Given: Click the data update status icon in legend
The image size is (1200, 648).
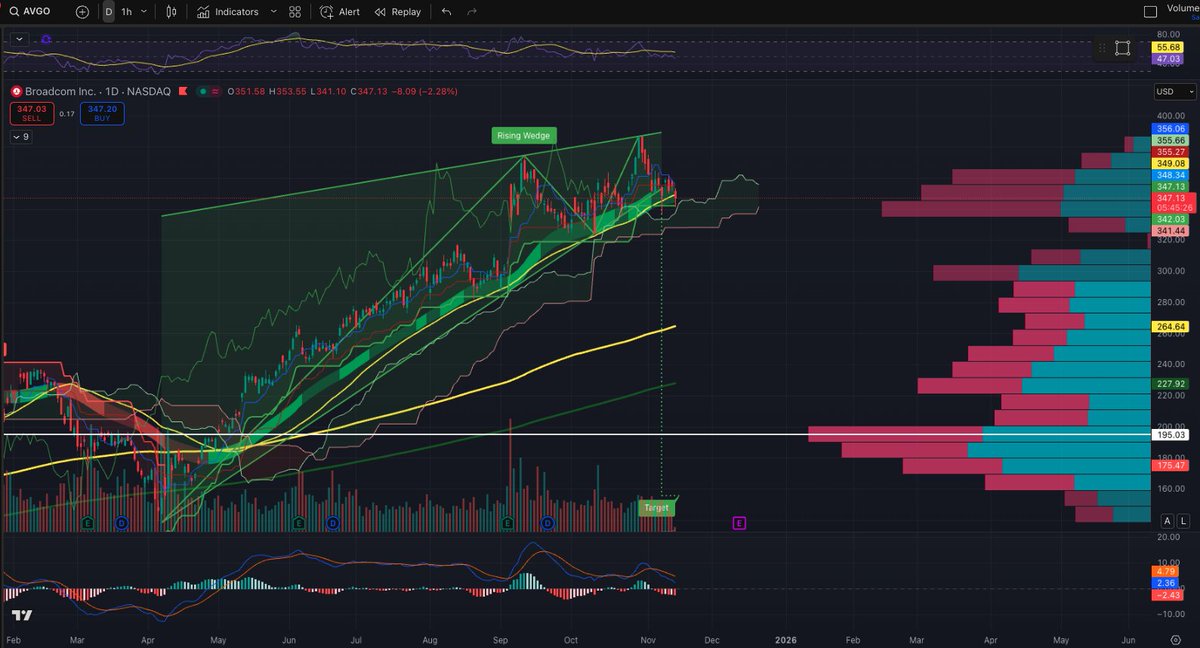Looking at the screenshot, I should pyautogui.click(x=216, y=91).
